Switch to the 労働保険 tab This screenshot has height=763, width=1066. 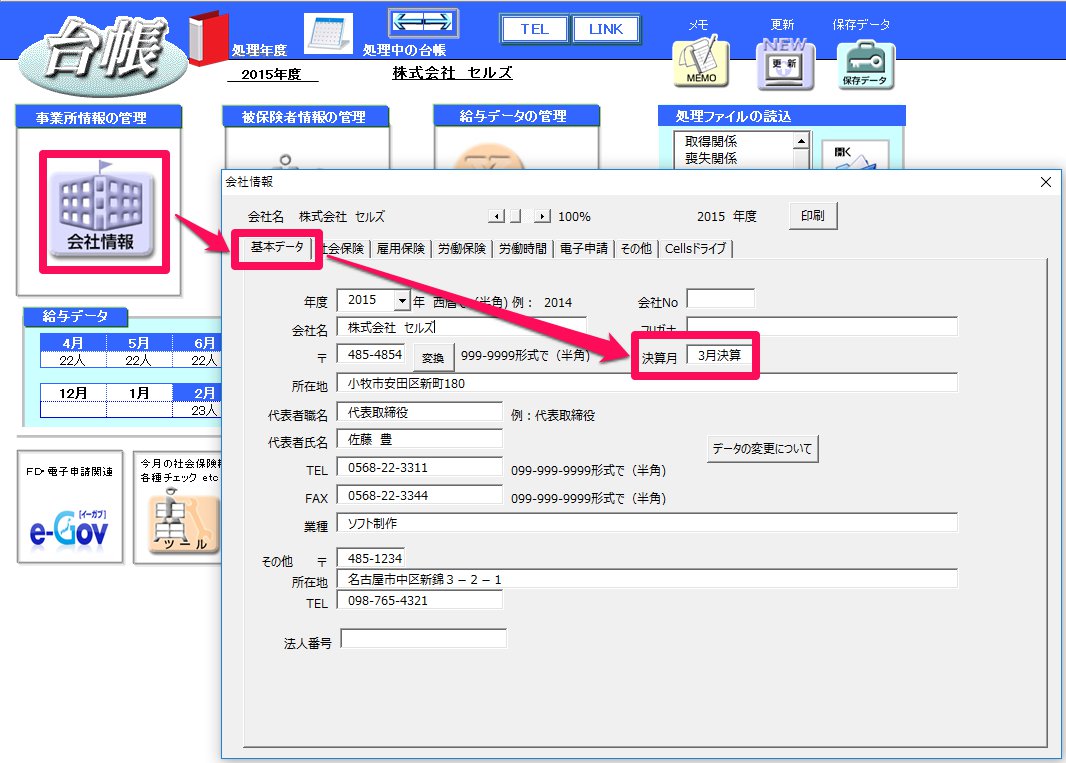tap(462, 249)
